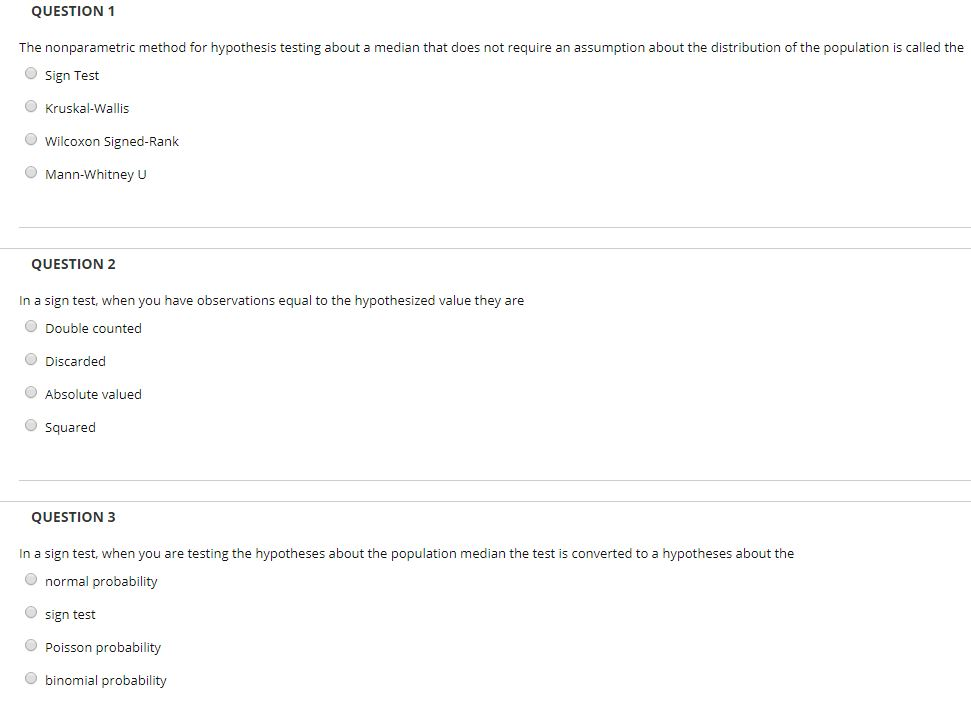Select Squared as the Question 2 answer
The height and width of the screenshot is (720, 971).
(x=31, y=424)
